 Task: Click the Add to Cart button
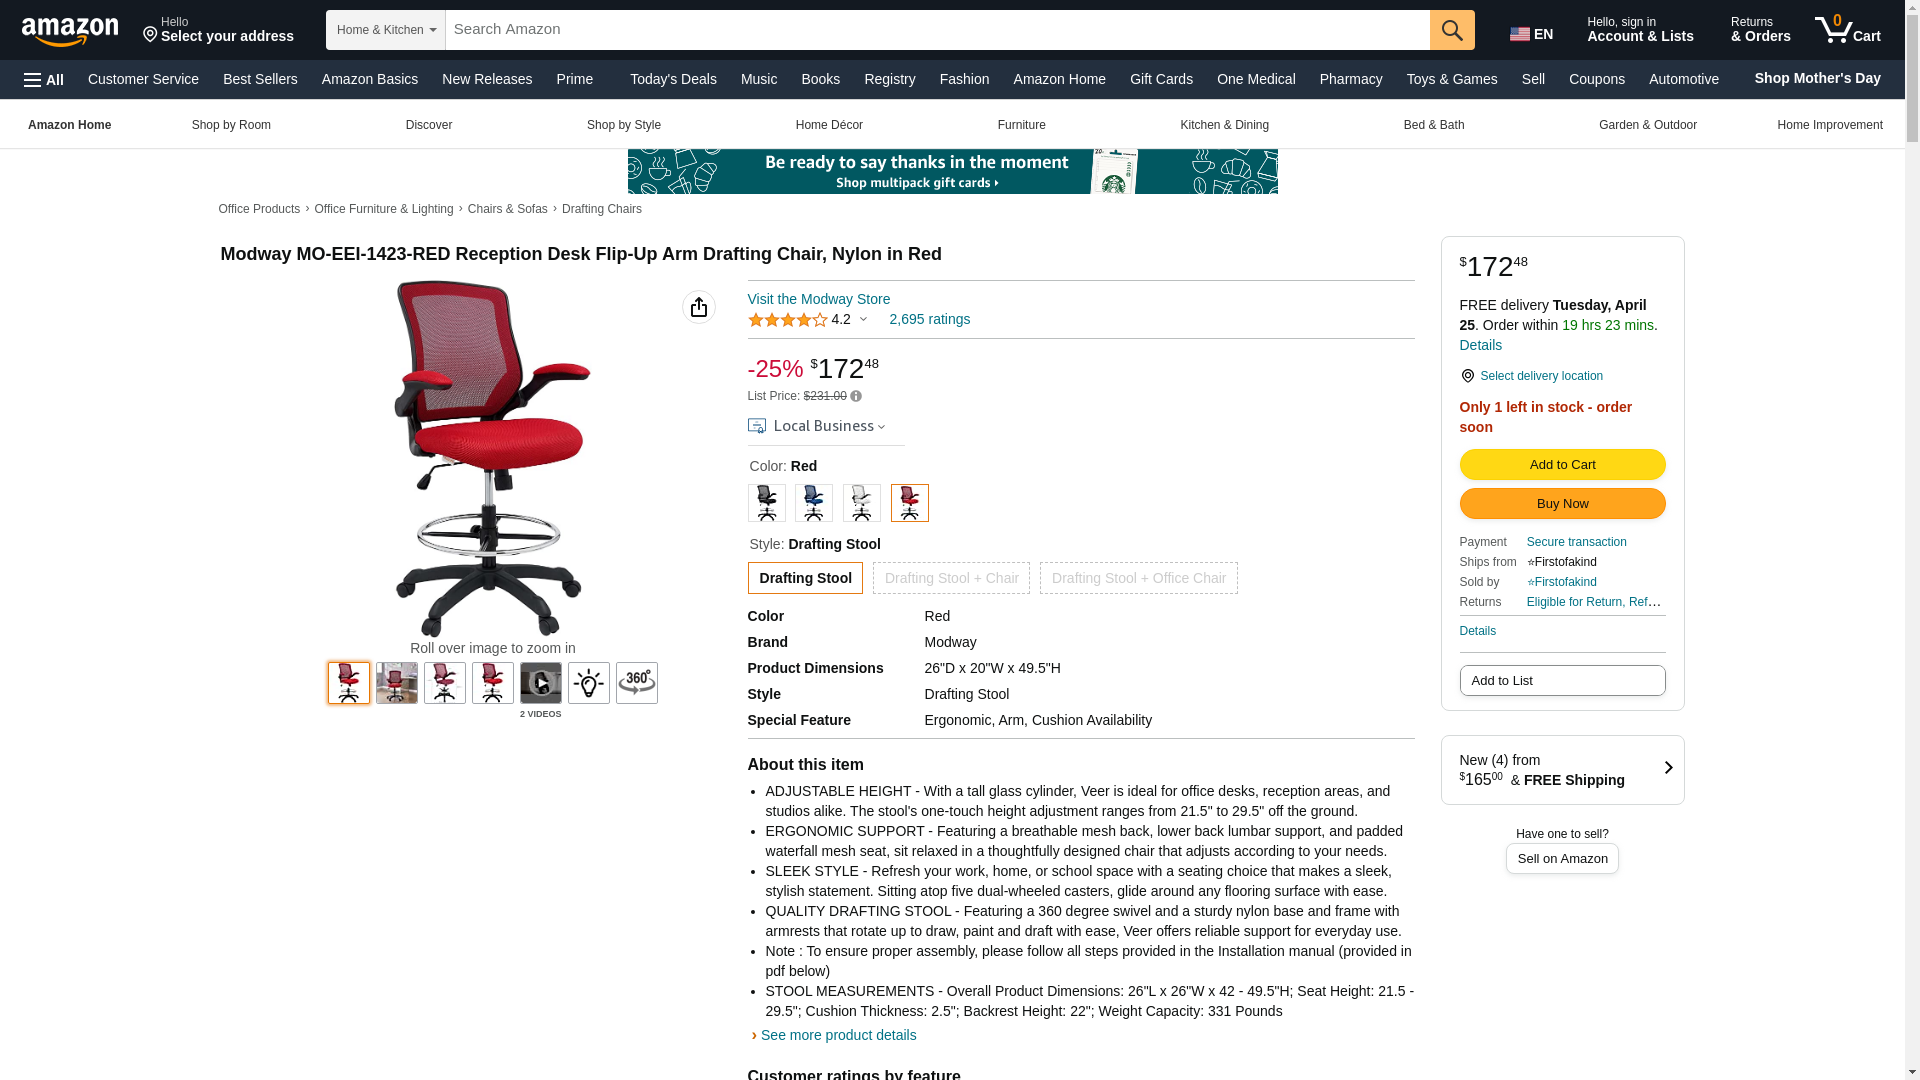(1562, 464)
